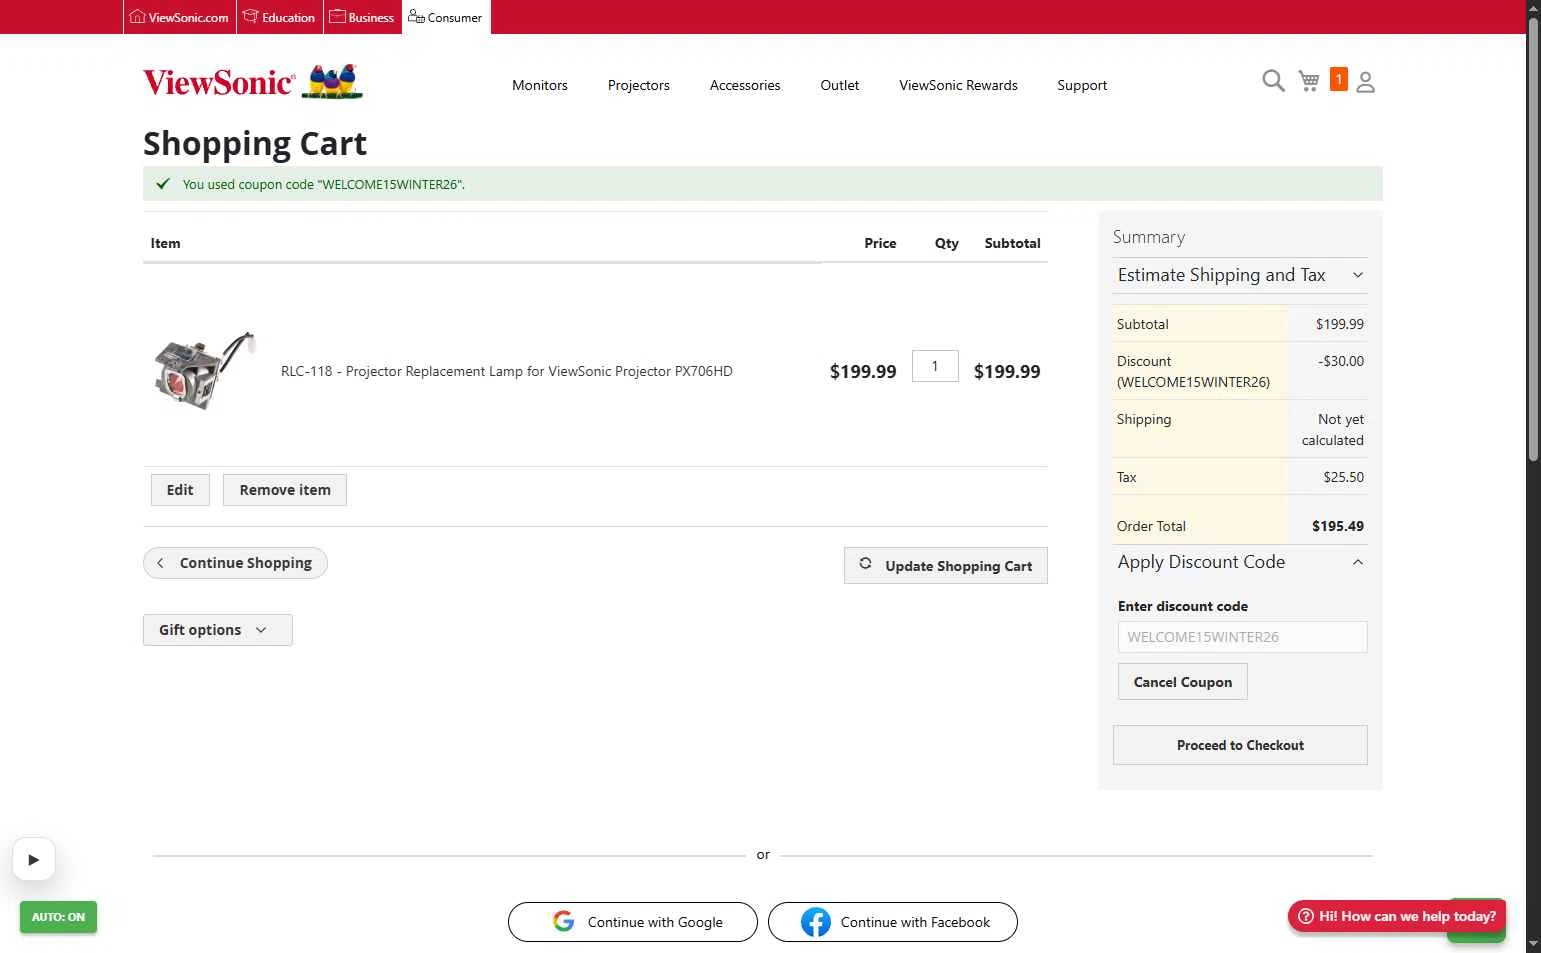Click the $25.50 tax value
Image resolution: width=1541 pixels, height=953 pixels.
coord(1344,477)
